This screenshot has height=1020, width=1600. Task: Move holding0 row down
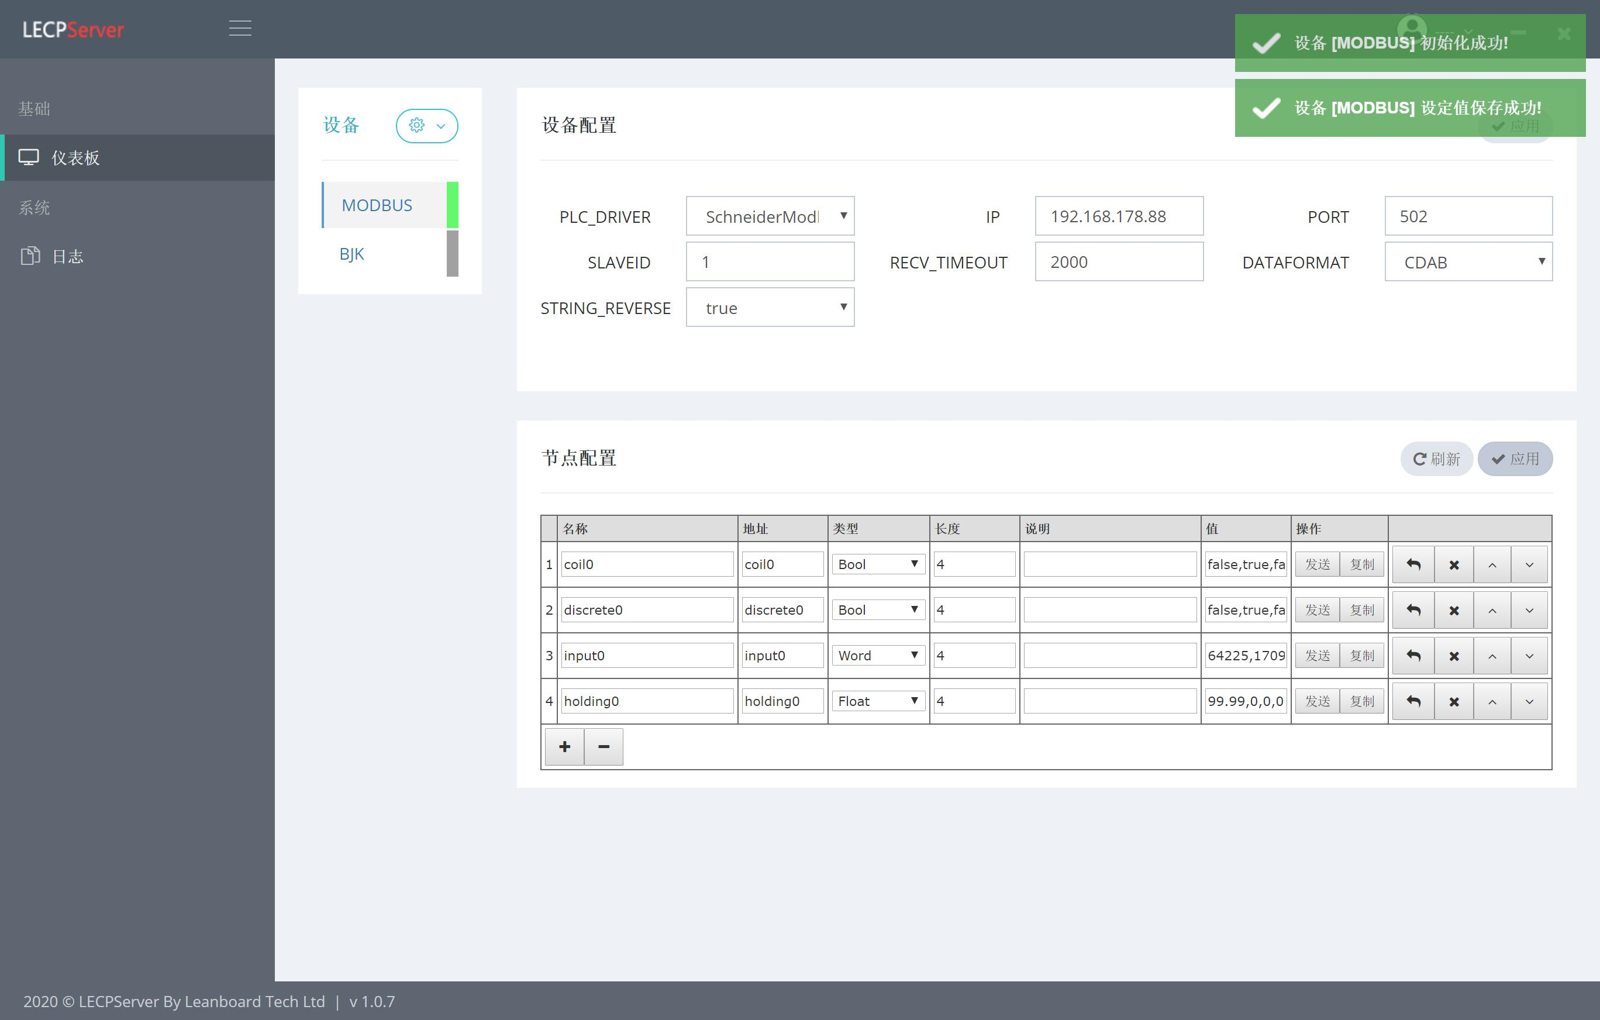tap(1530, 702)
